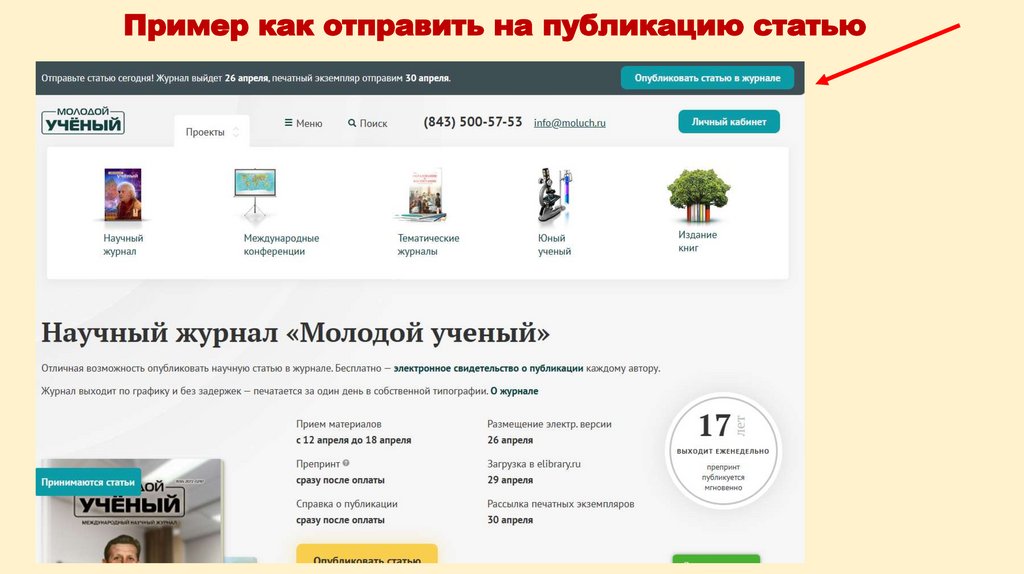Click 'Размещение электр. версии' label
Image resolution: width=1024 pixels, height=574 pixels.
tap(549, 424)
